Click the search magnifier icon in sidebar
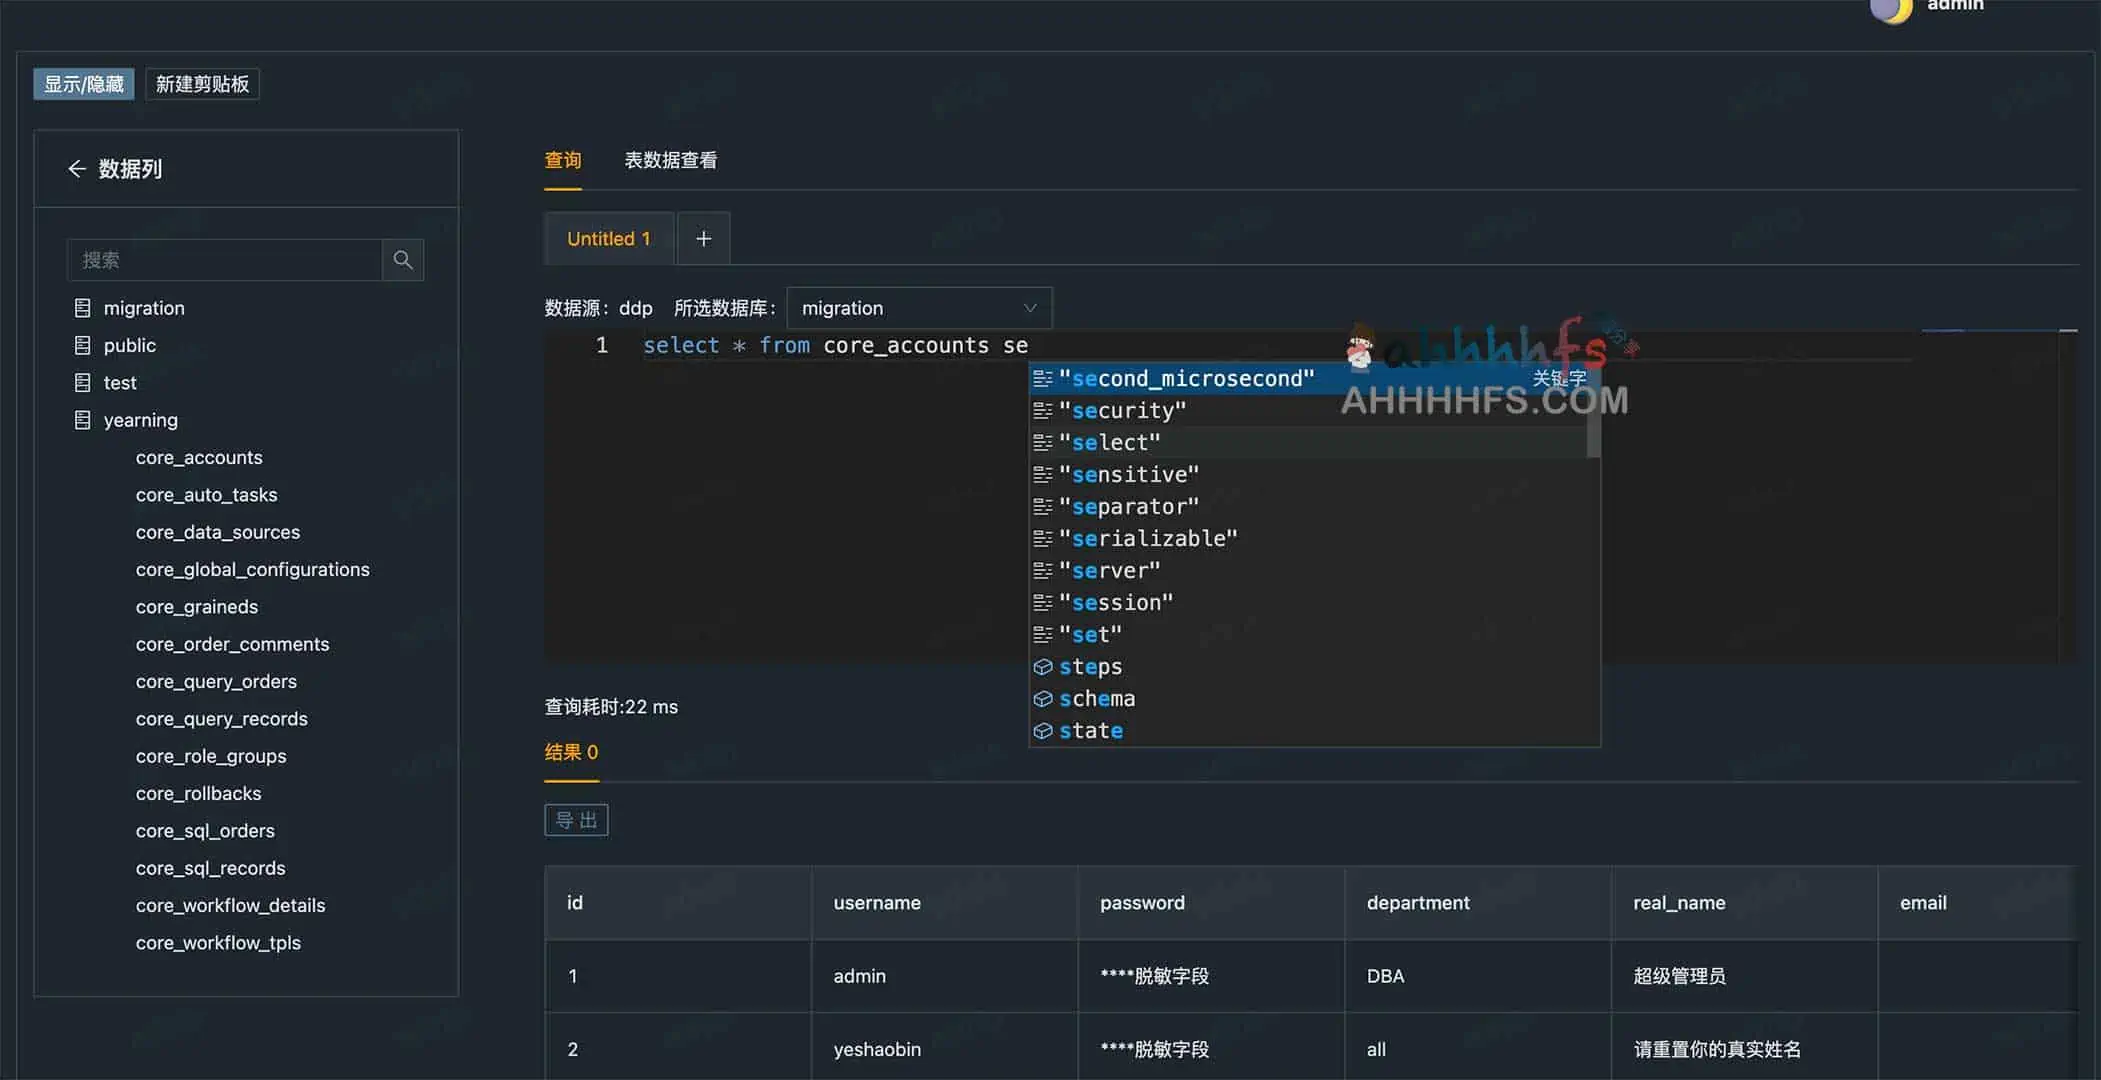 pyautogui.click(x=403, y=259)
